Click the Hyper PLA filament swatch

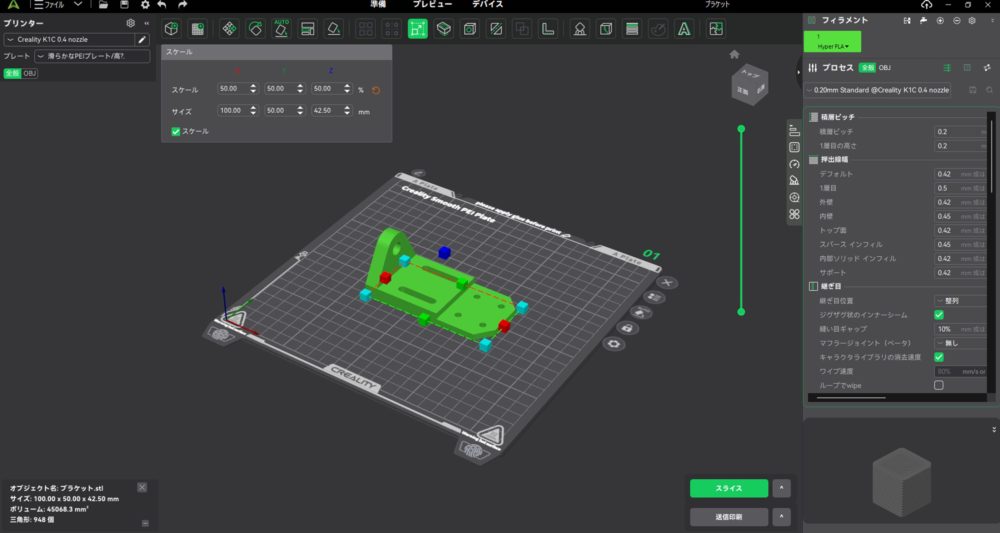[833, 41]
